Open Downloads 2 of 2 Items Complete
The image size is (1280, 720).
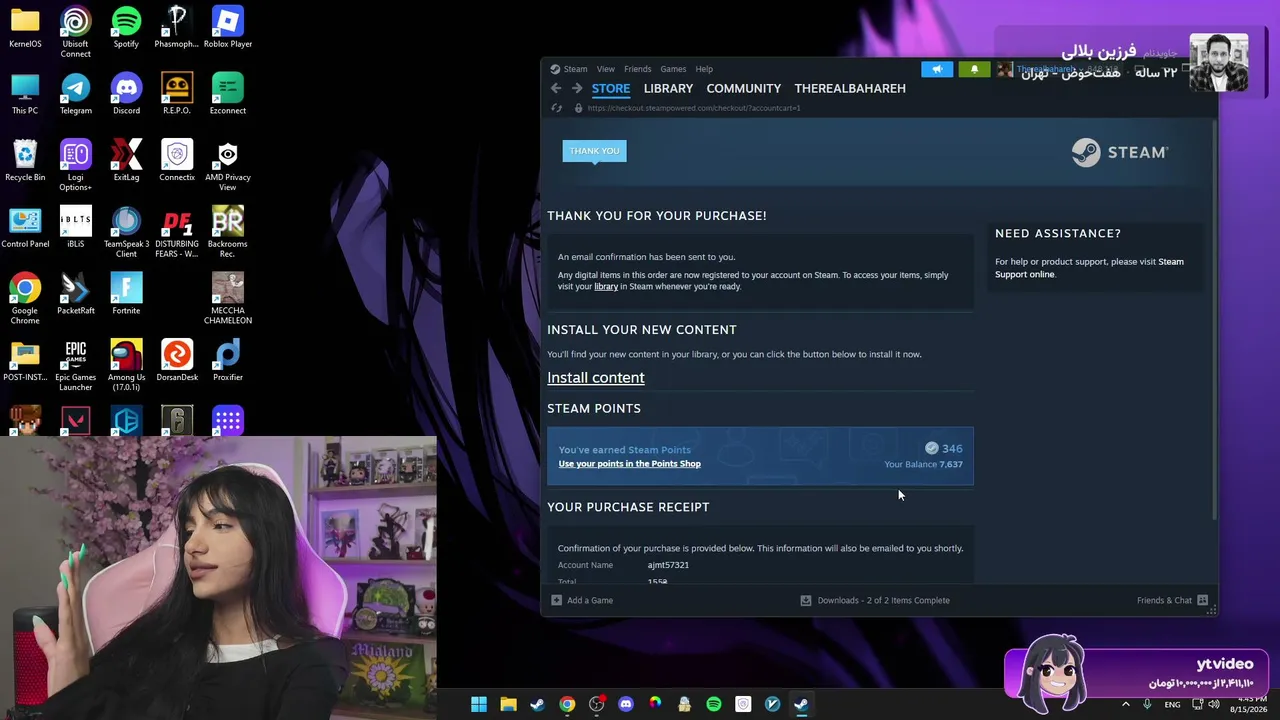coord(884,600)
